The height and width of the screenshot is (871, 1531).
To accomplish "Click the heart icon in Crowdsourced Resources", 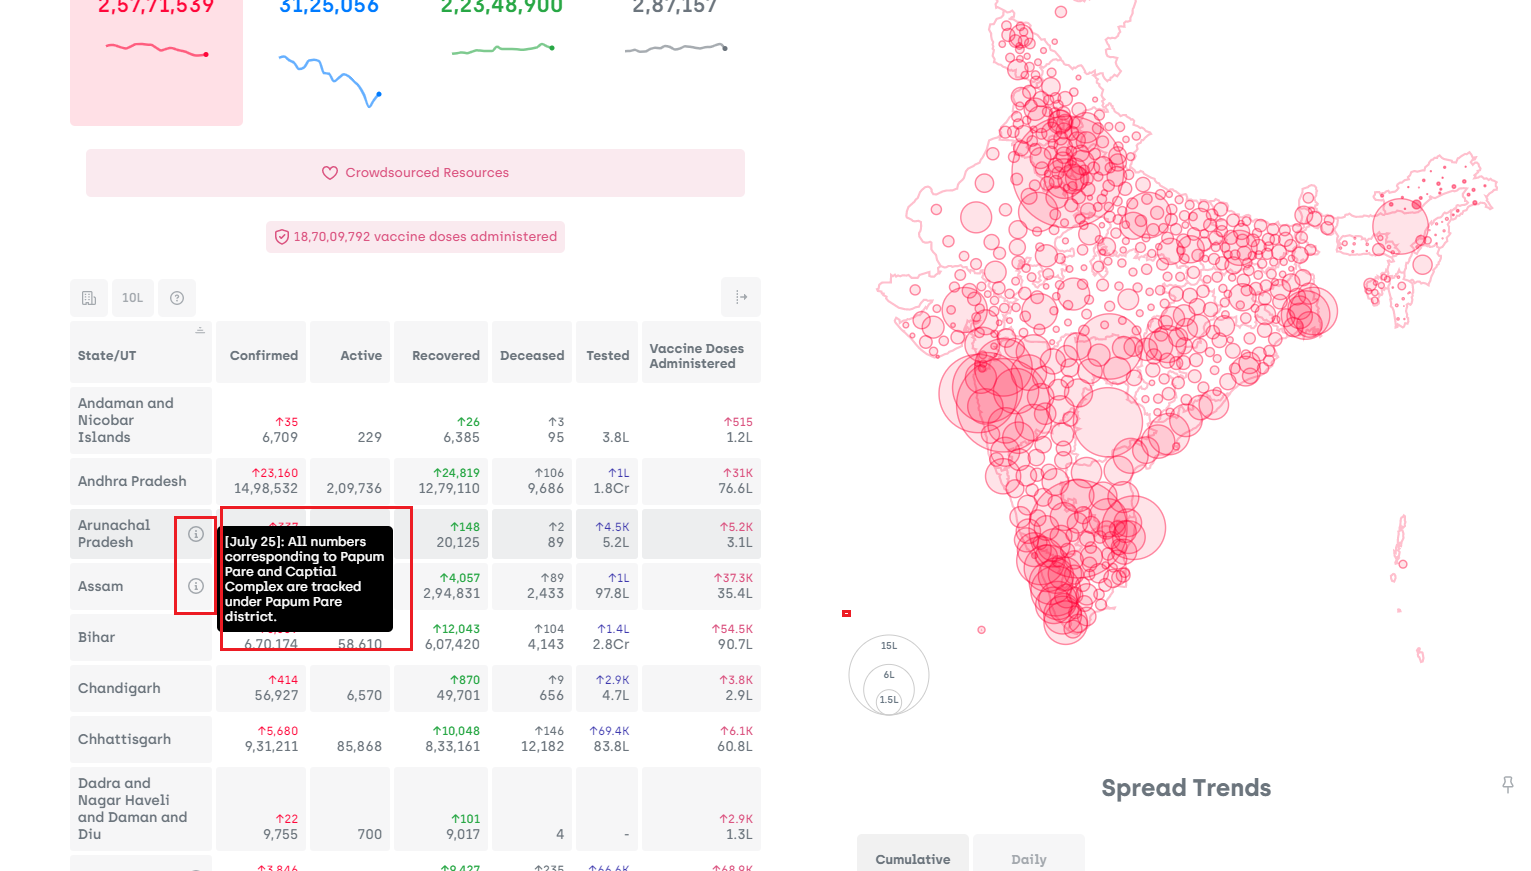I will pyautogui.click(x=330, y=173).
